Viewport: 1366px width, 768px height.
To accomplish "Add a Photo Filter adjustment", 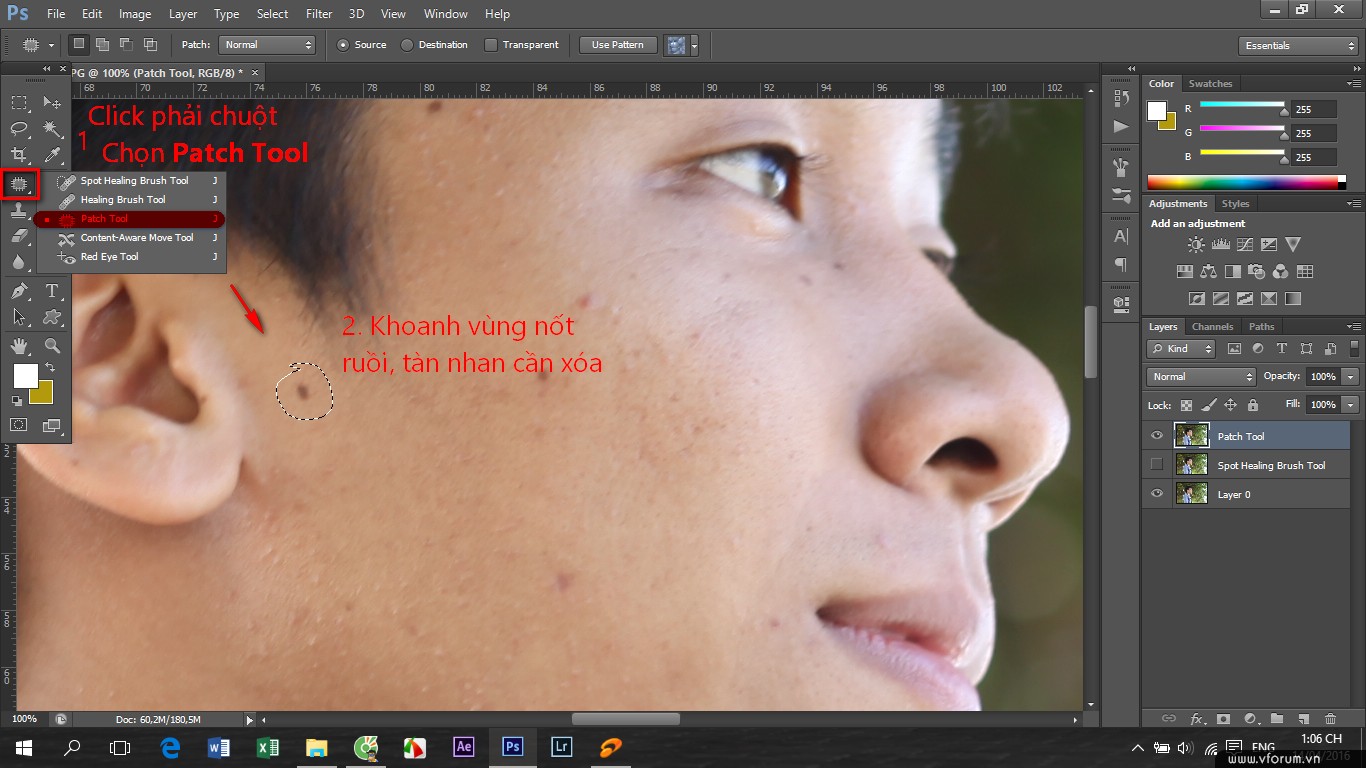I will point(1256,271).
